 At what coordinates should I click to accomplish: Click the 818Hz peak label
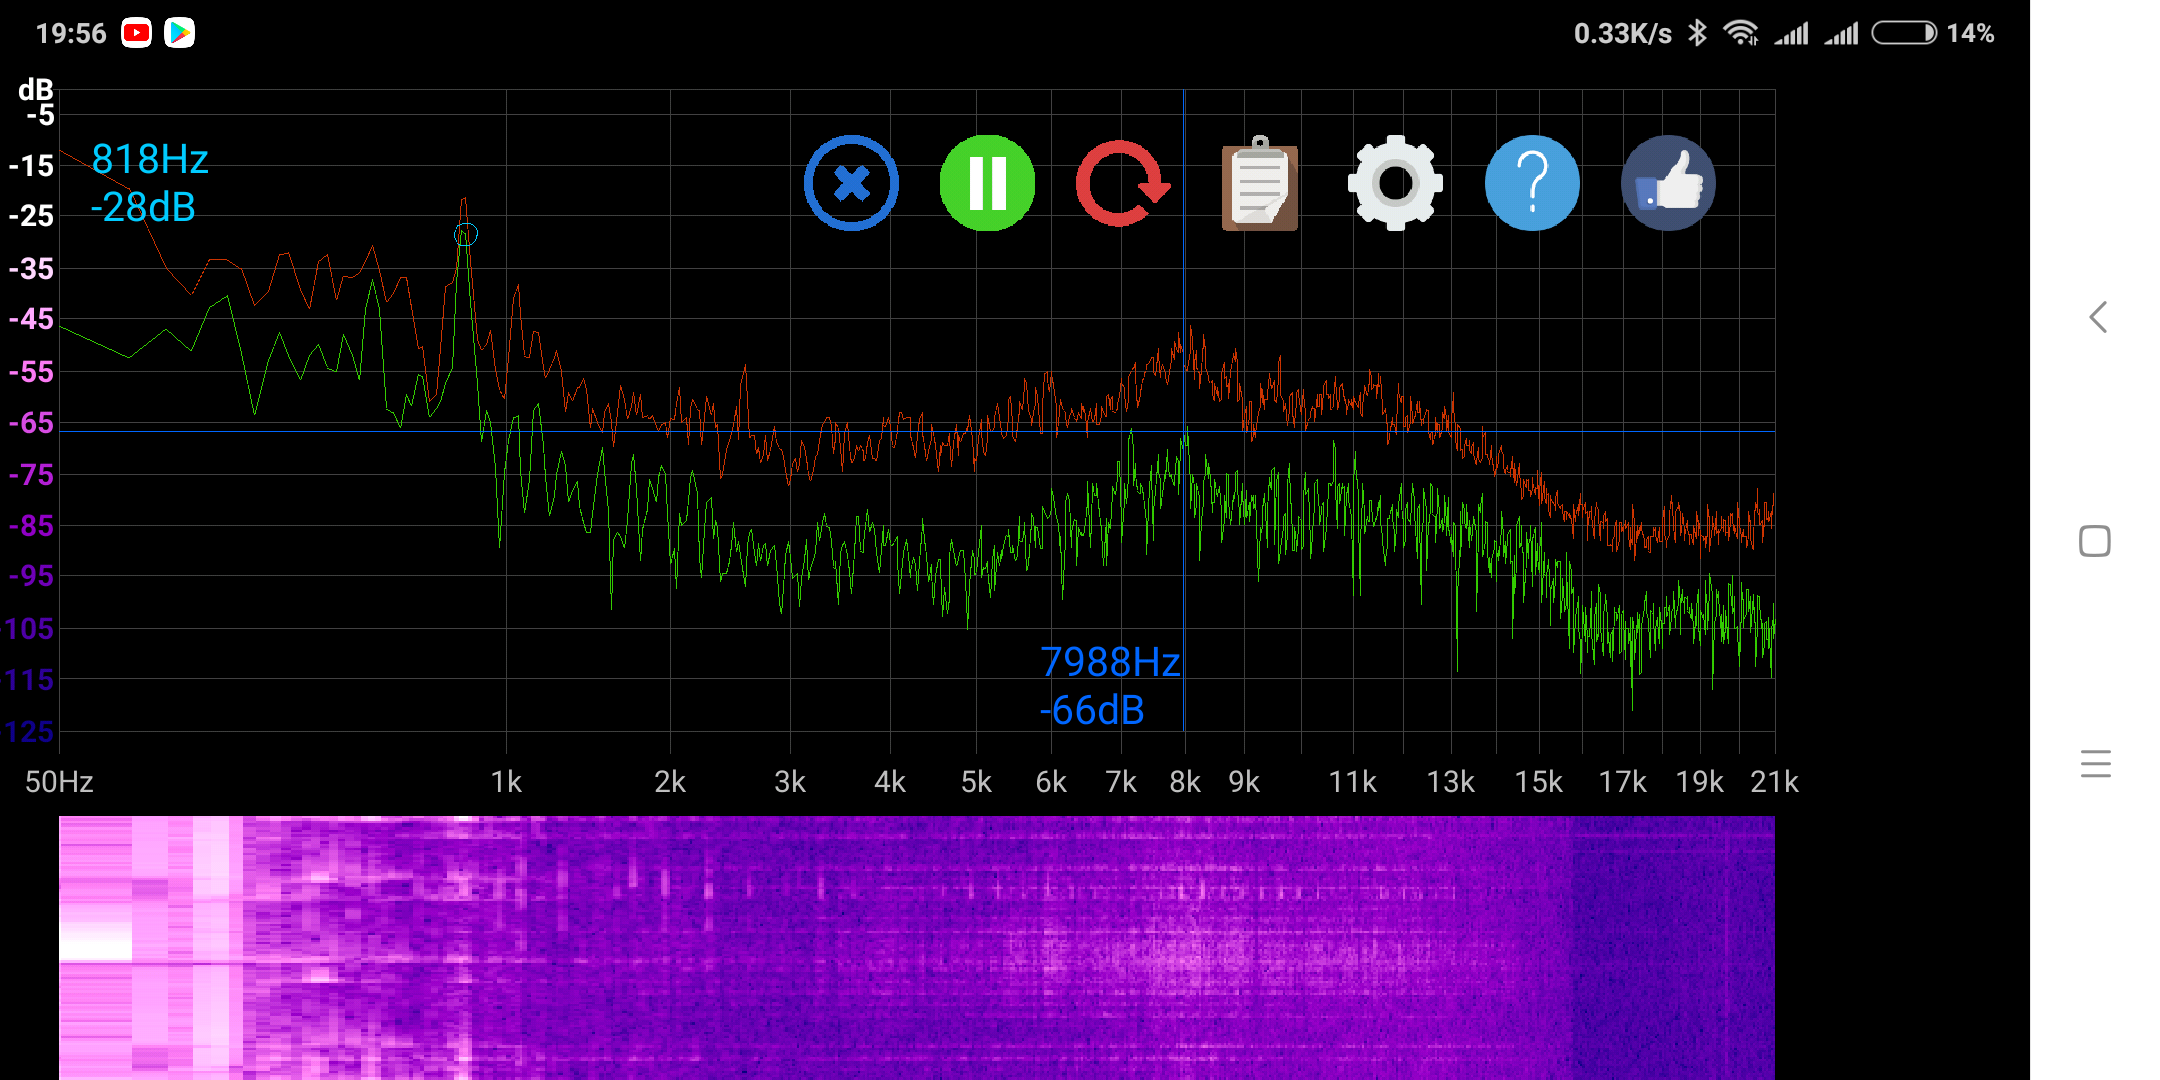150,159
